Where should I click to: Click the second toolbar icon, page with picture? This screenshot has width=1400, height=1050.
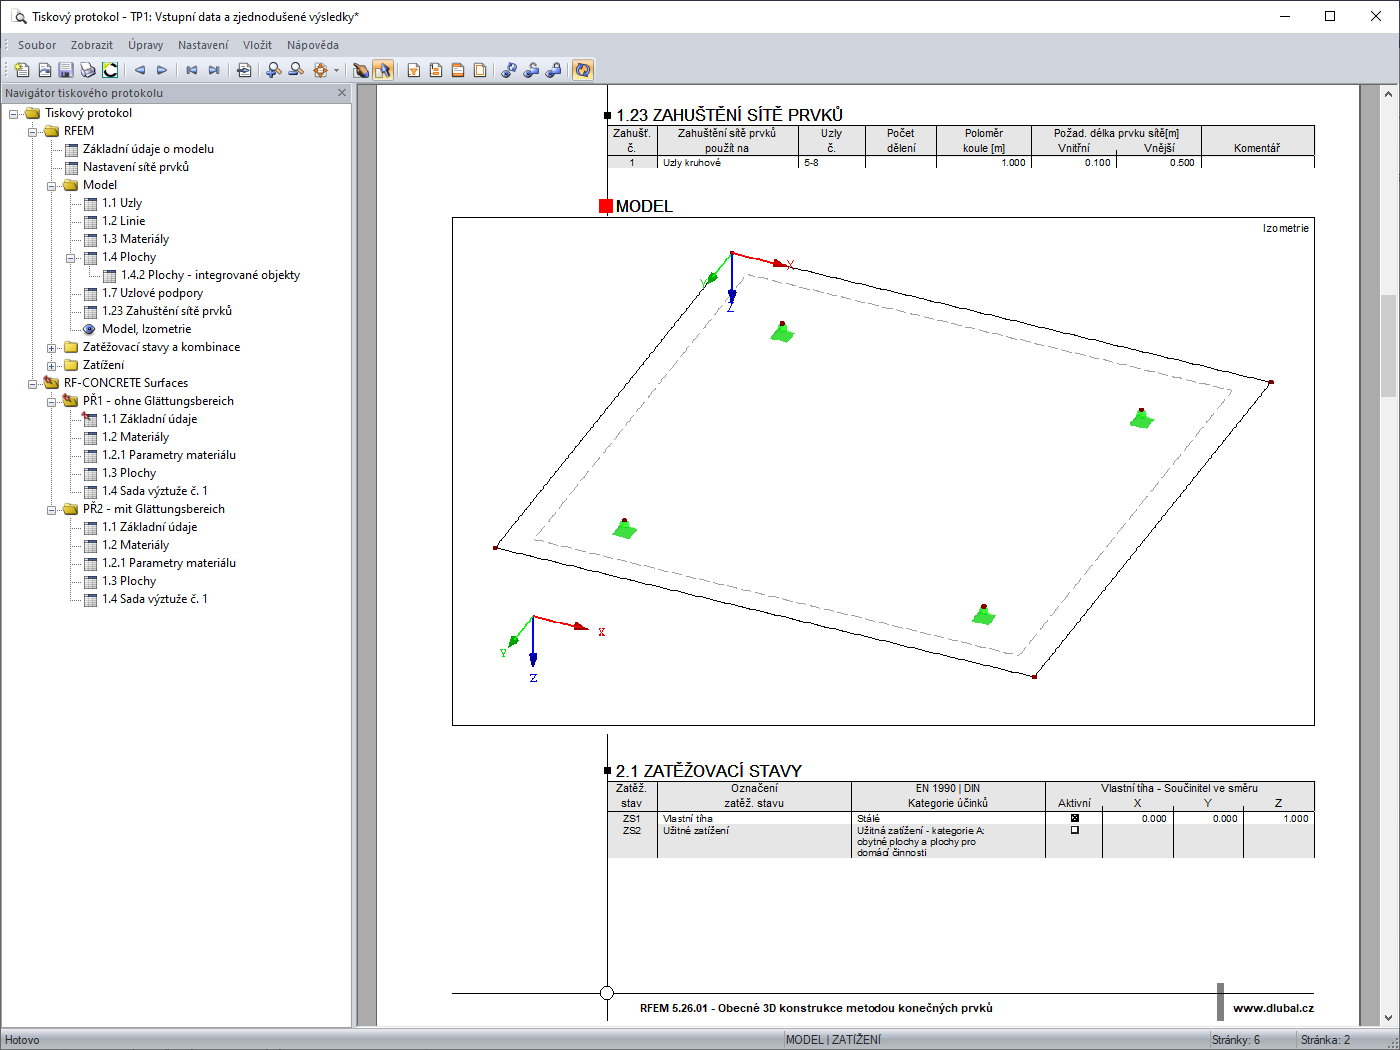[x=44, y=70]
